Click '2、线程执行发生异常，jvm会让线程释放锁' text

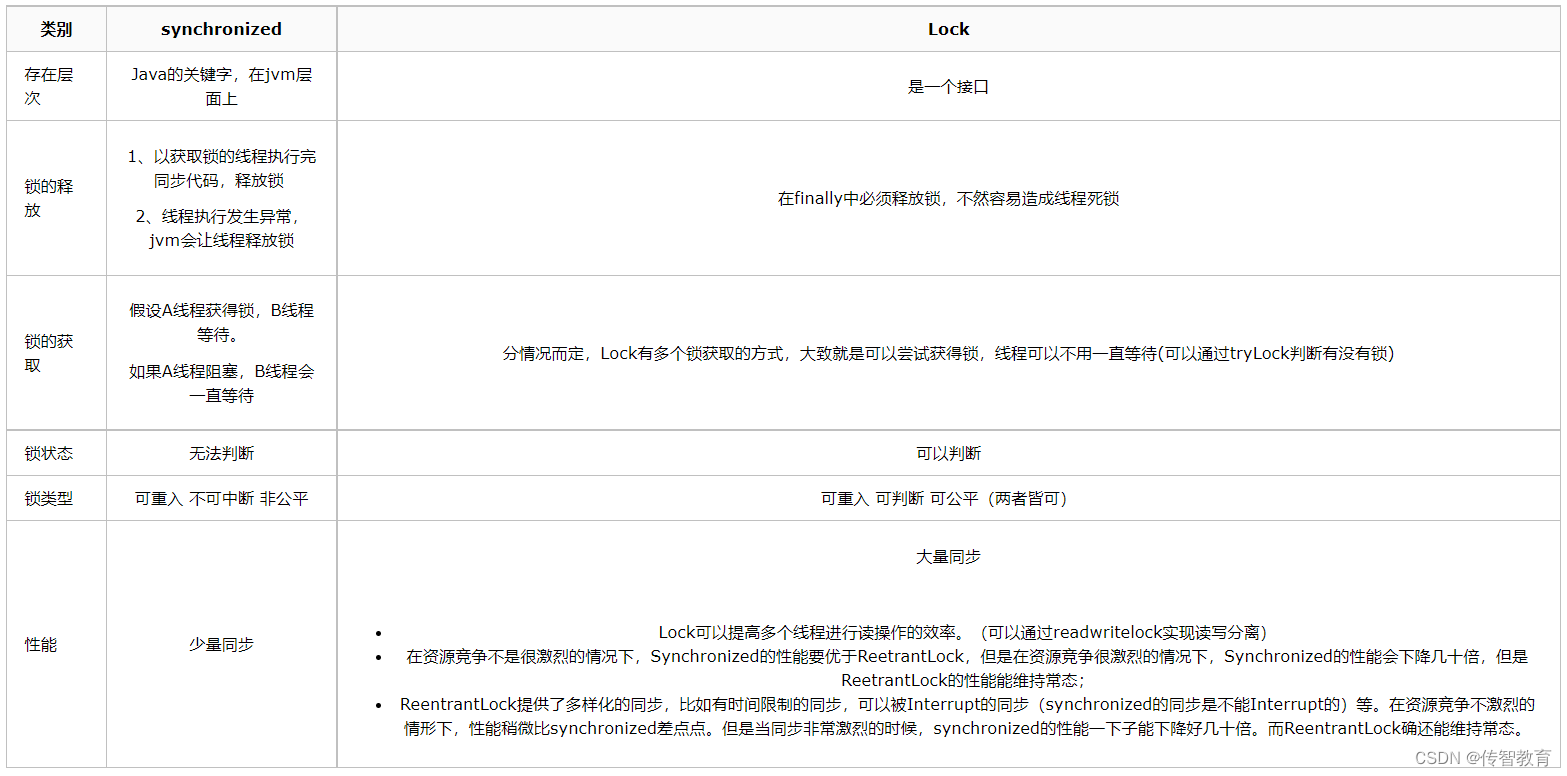(221, 228)
